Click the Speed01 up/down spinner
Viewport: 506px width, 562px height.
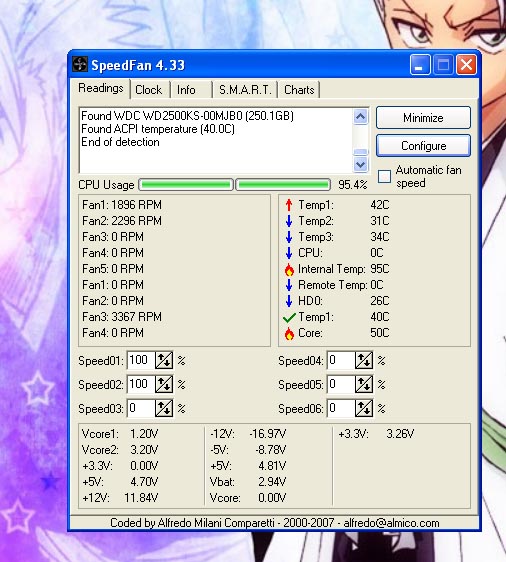[x=164, y=360]
